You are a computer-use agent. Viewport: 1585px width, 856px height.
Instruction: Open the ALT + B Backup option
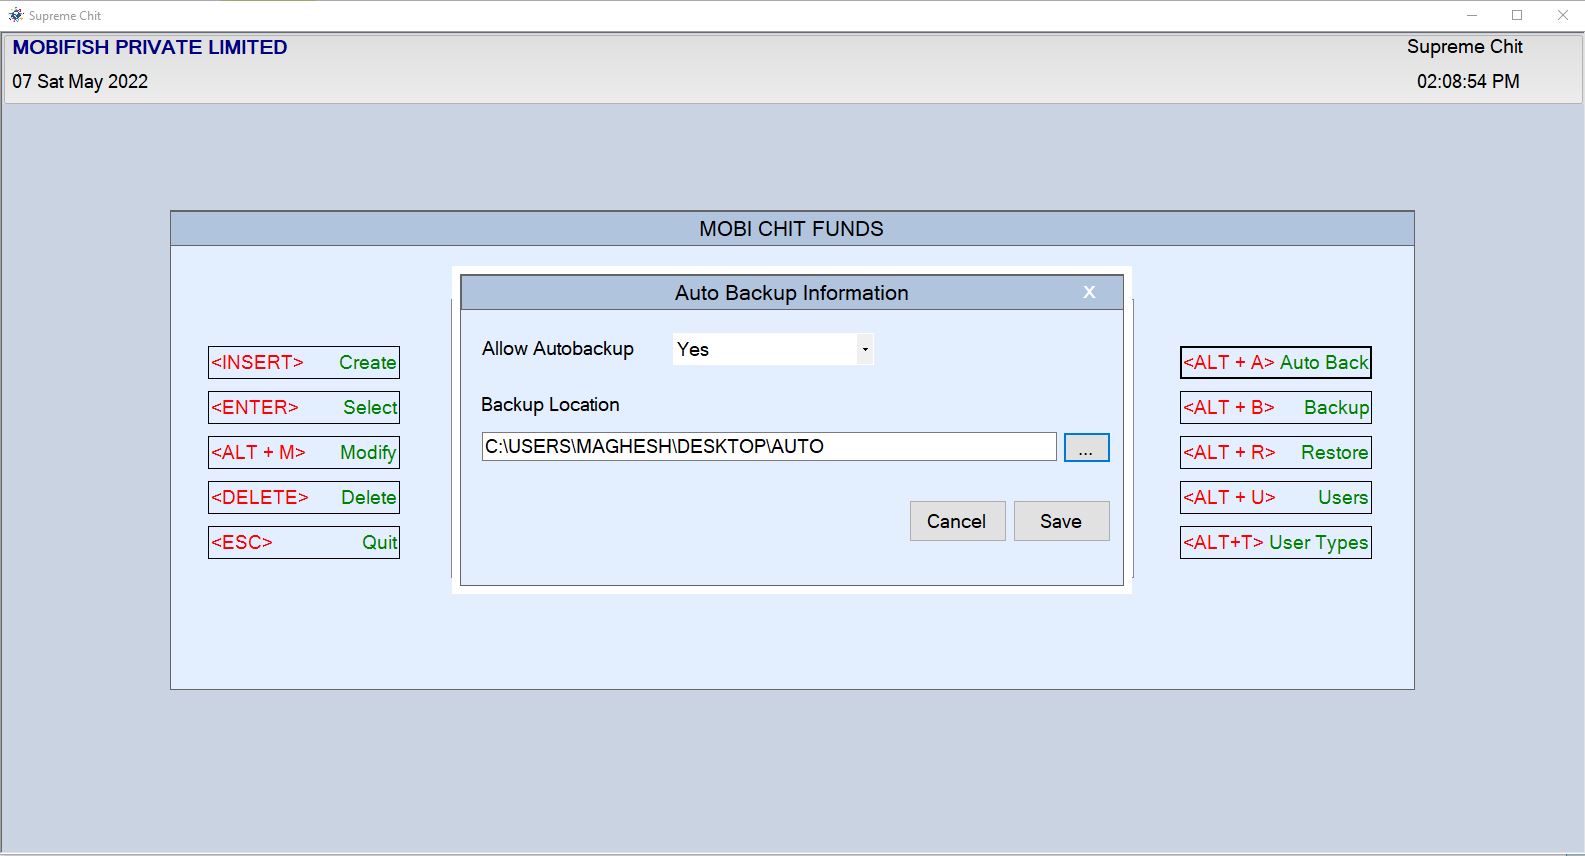[1276, 407]
